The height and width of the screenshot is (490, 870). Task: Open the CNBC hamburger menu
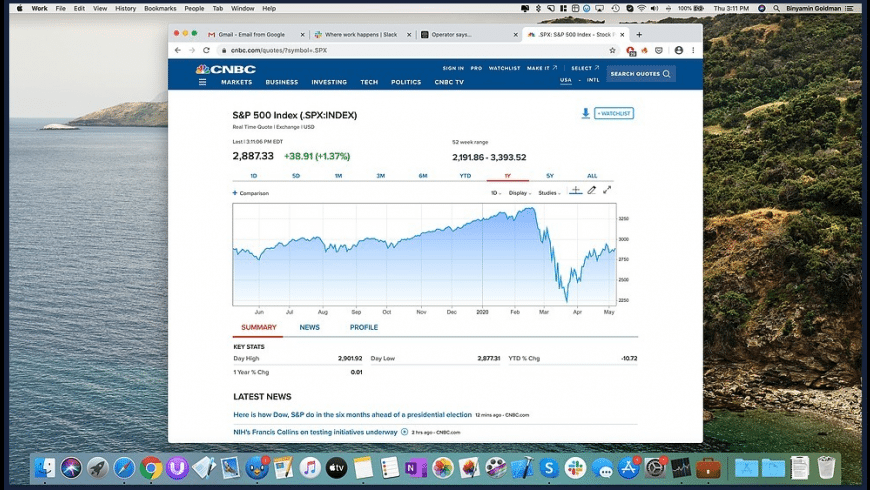coord(202,82)
